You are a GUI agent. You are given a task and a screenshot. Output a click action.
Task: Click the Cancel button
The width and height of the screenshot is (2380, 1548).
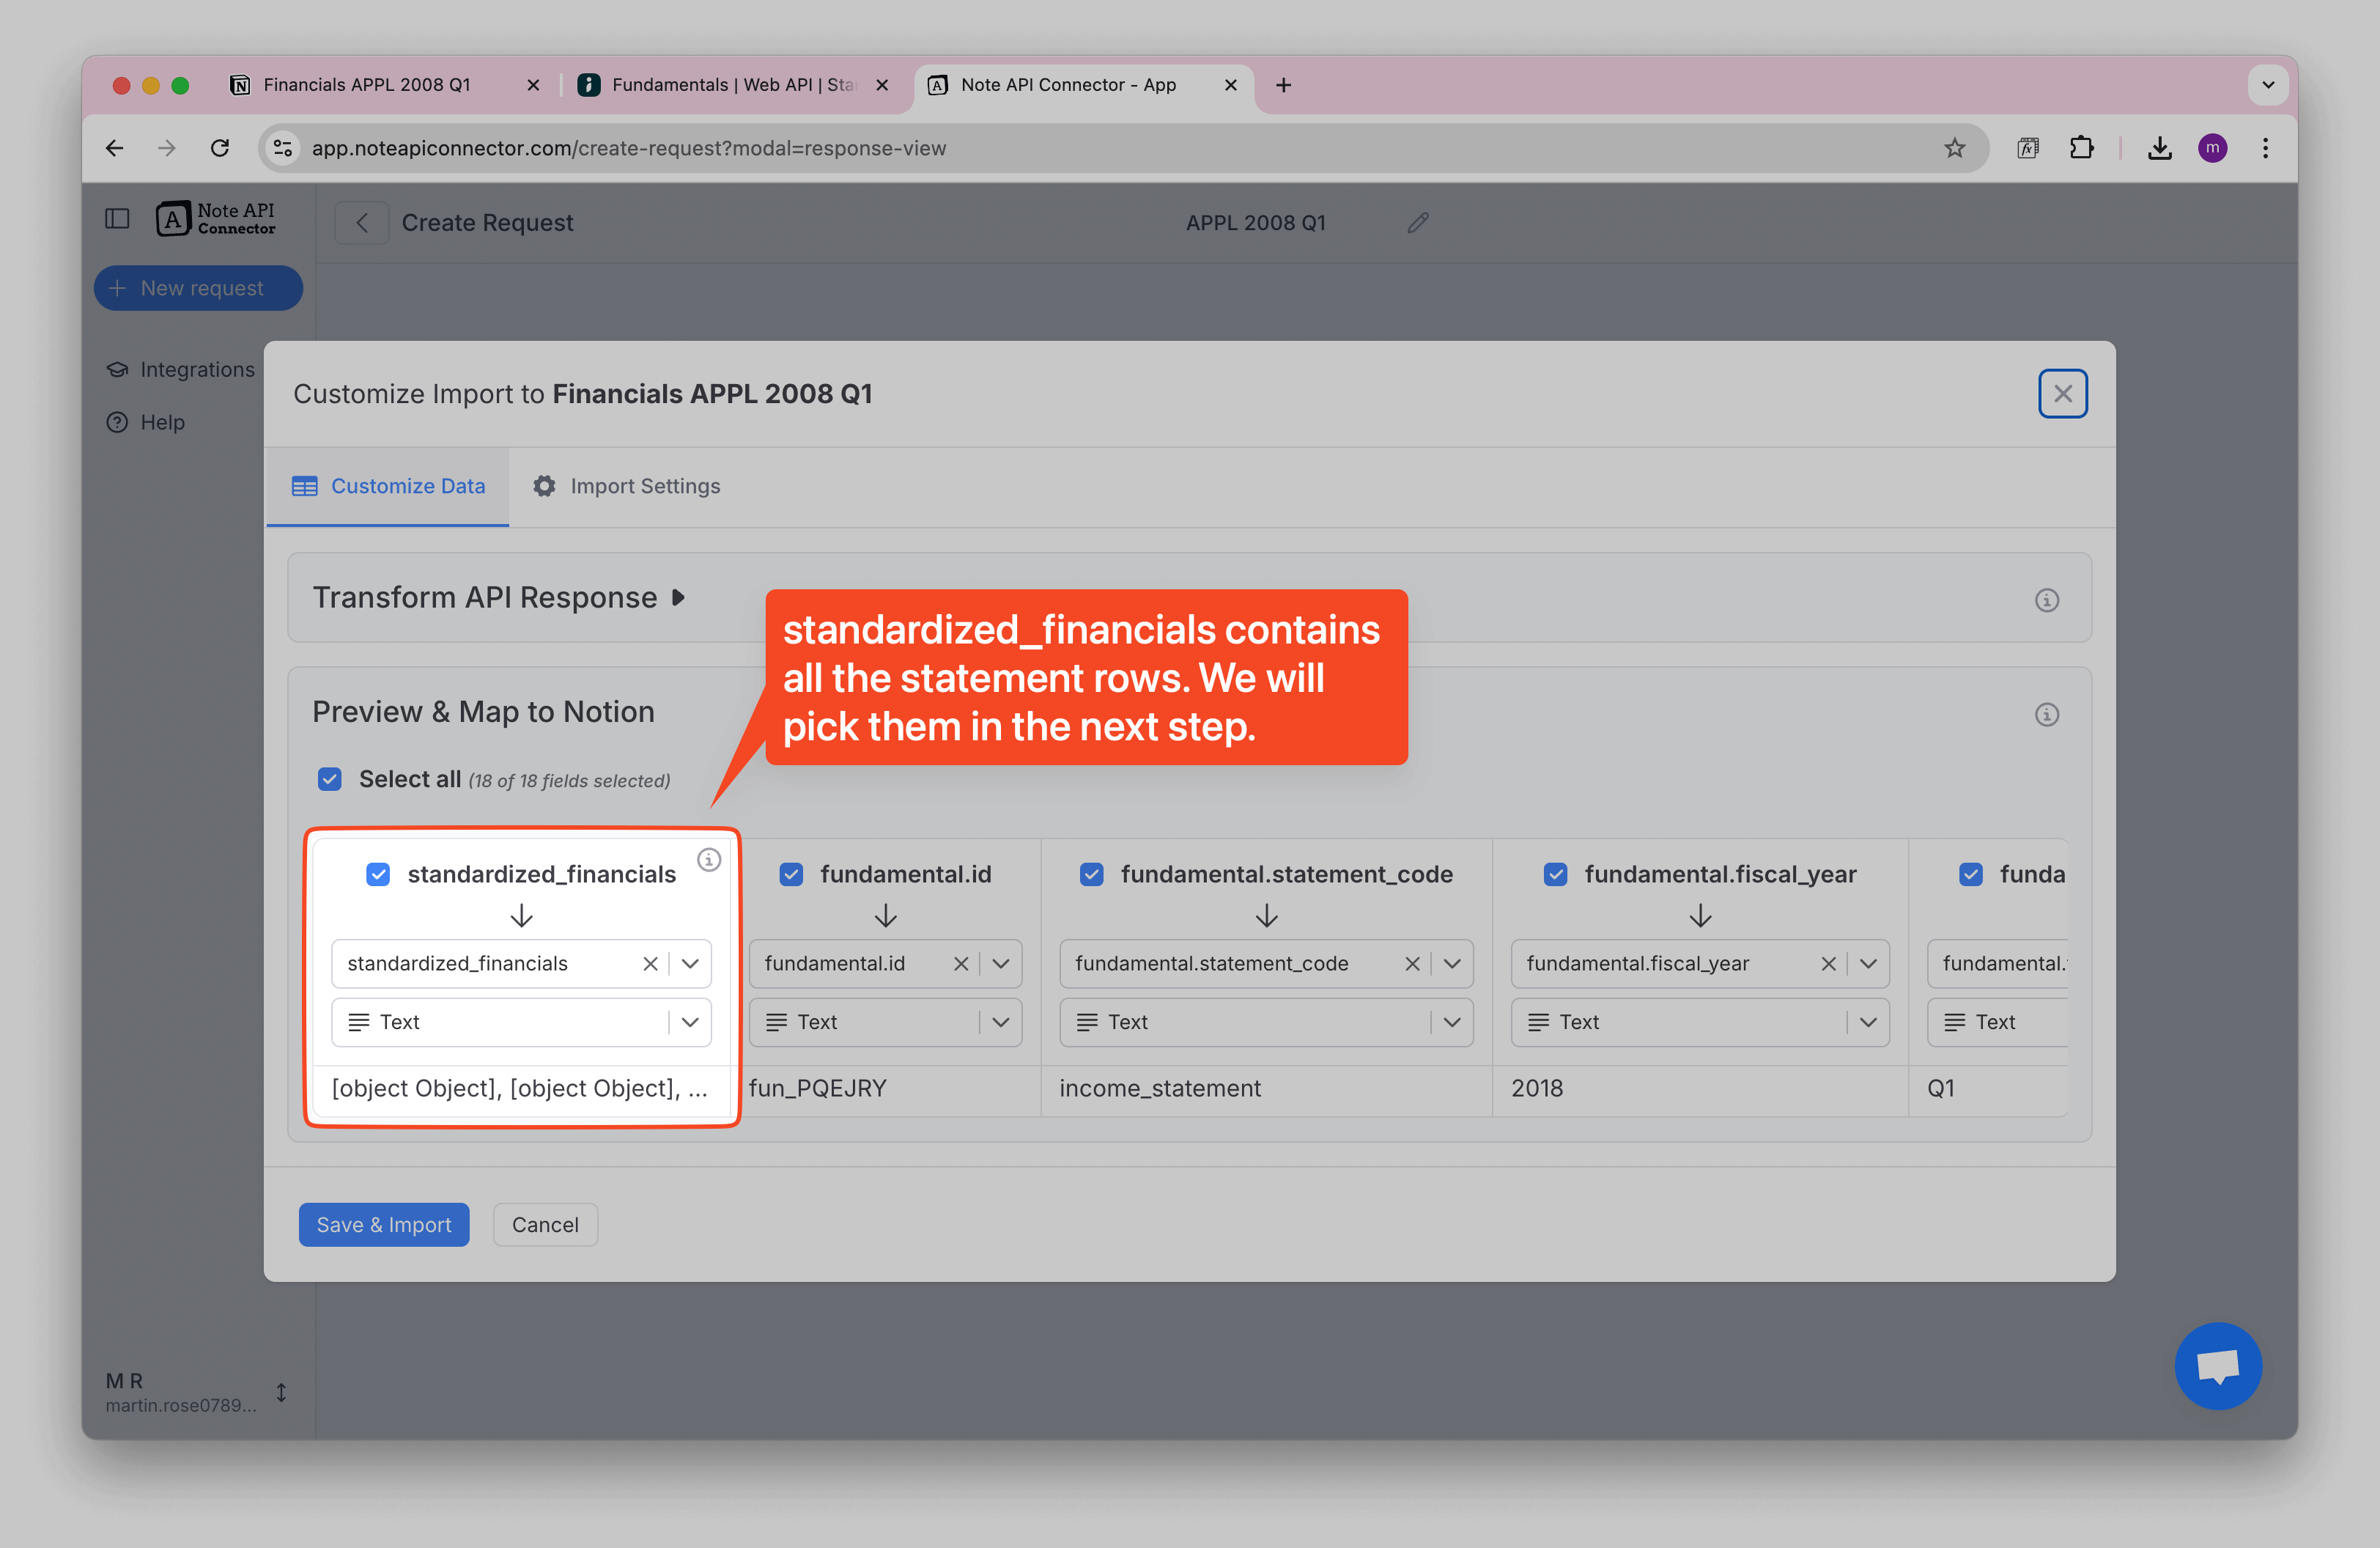pos(545,1224)
